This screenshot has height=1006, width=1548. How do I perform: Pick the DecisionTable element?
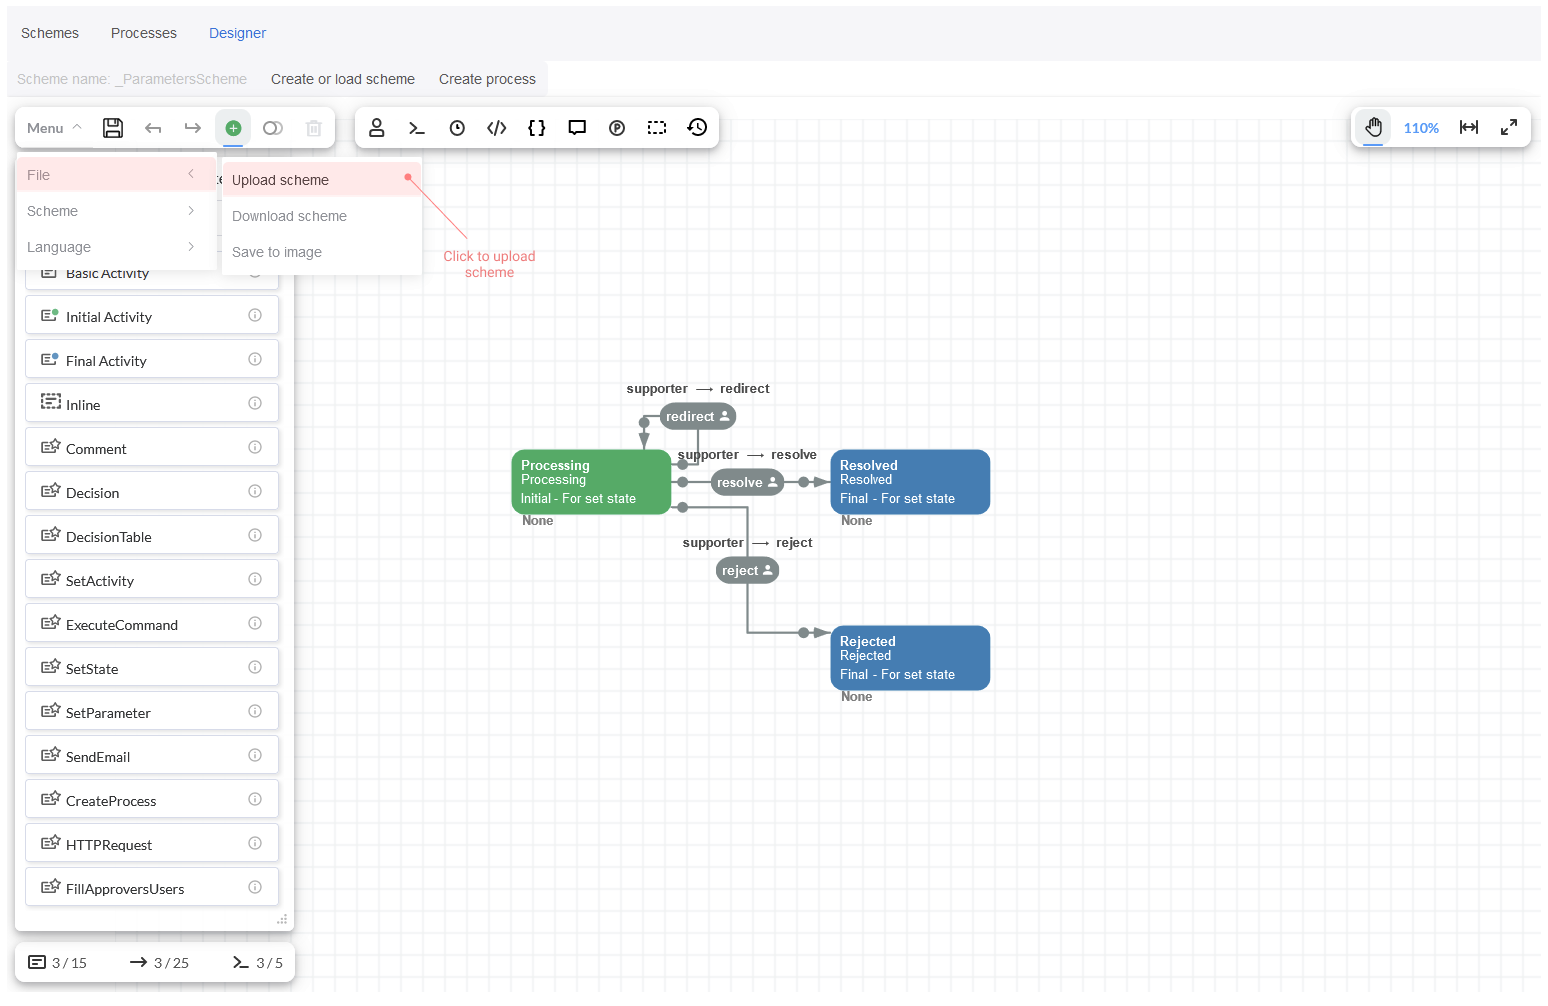(x=152, y=536)
